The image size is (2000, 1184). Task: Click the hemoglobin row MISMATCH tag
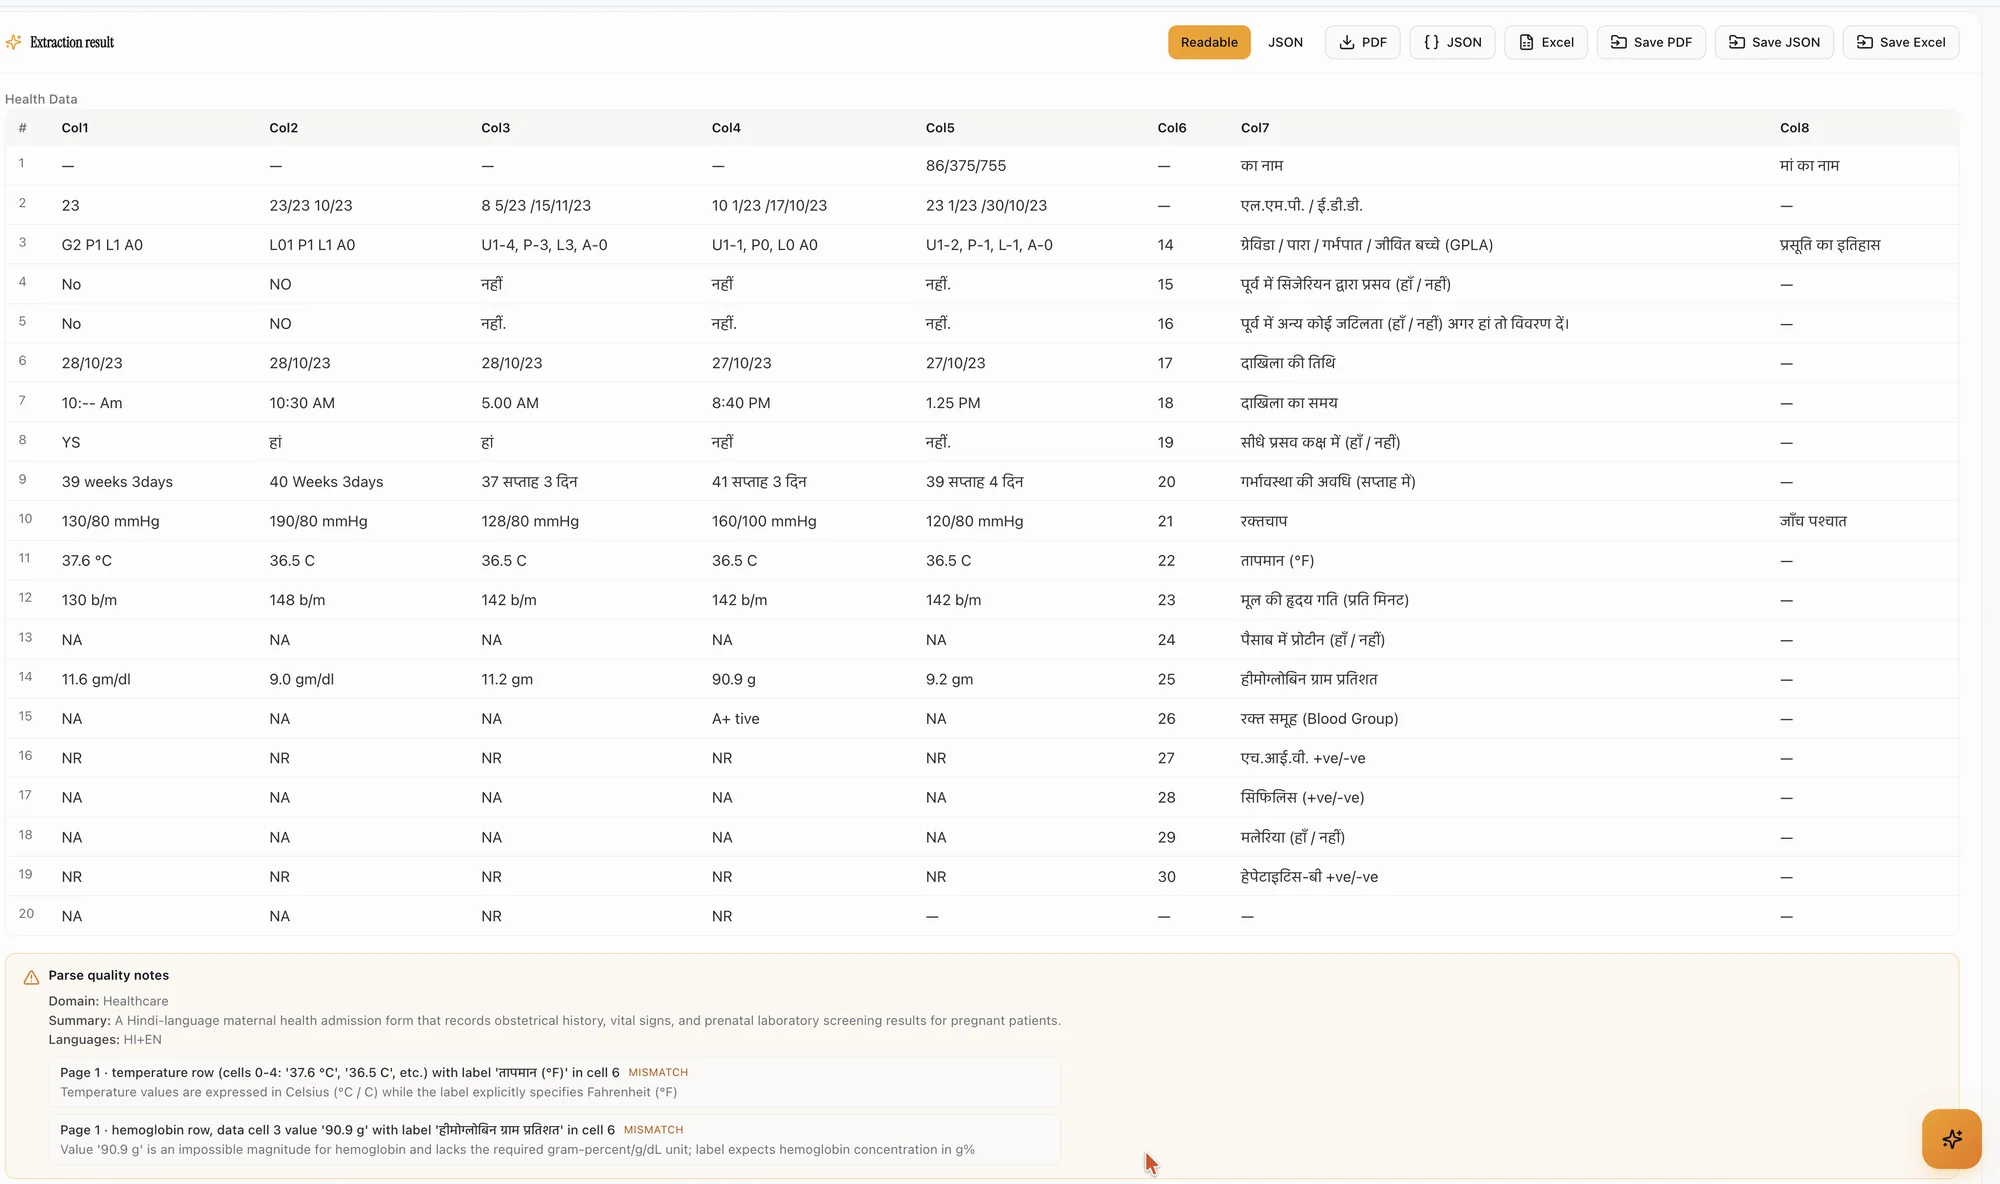click(x=653, y=1130)
